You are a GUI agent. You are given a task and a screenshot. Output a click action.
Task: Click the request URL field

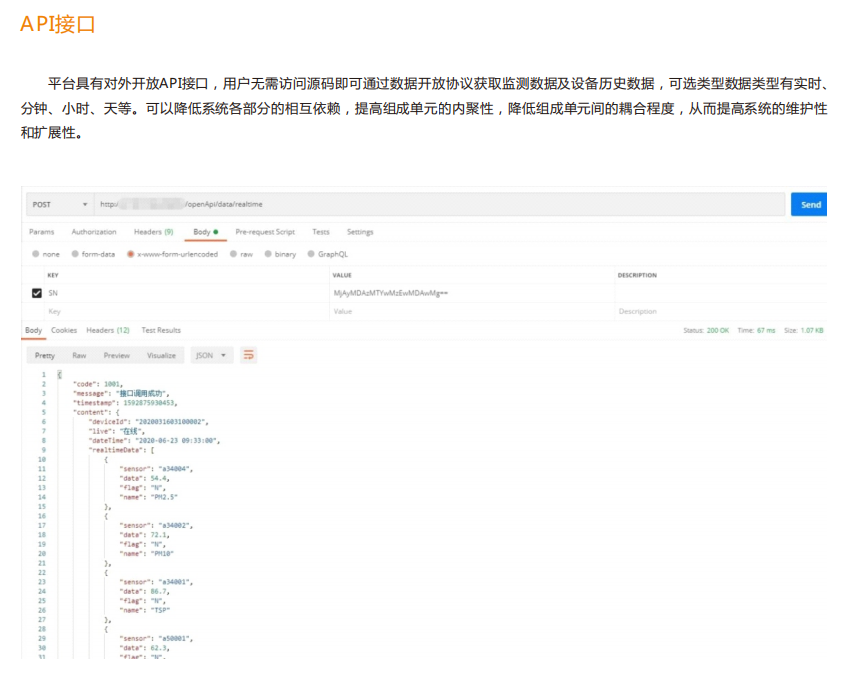440,204
